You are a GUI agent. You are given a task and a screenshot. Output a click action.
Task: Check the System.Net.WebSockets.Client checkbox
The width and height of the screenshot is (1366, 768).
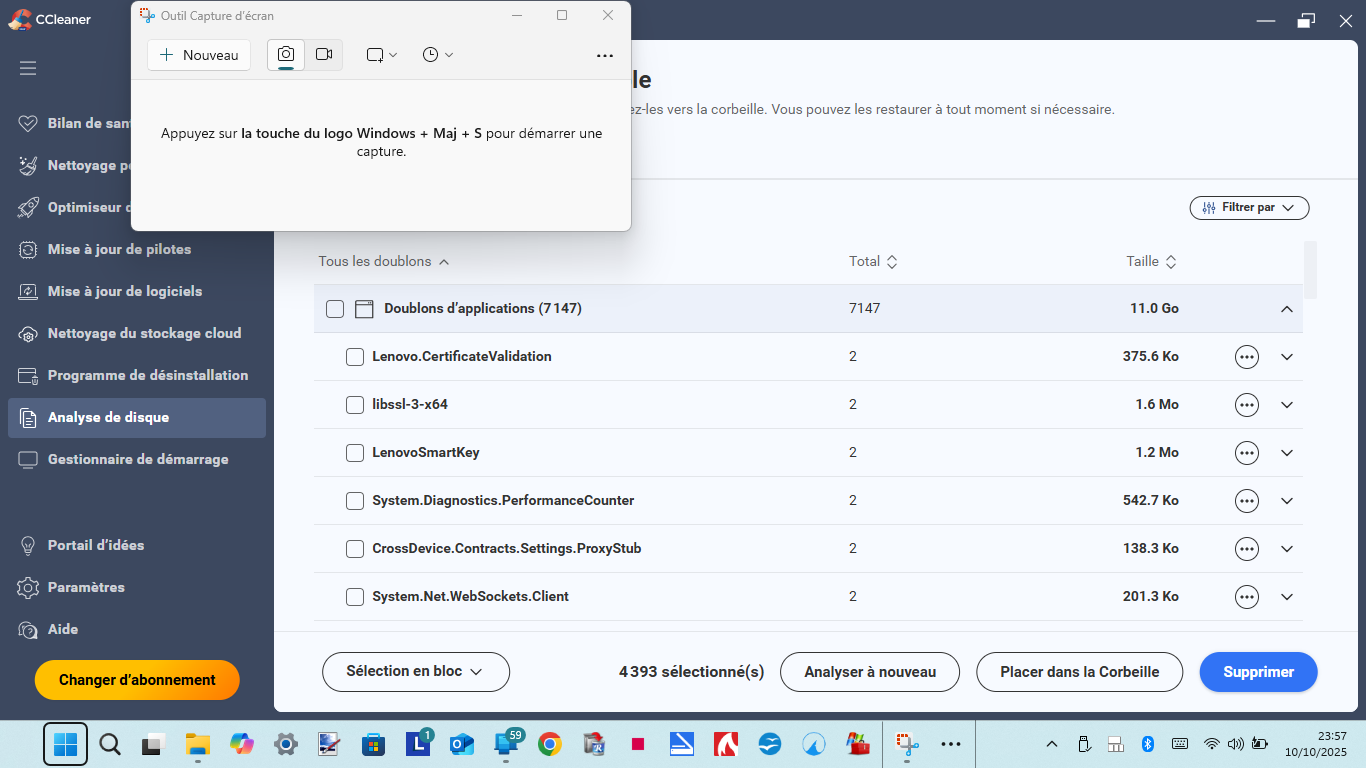click(355, 597)
